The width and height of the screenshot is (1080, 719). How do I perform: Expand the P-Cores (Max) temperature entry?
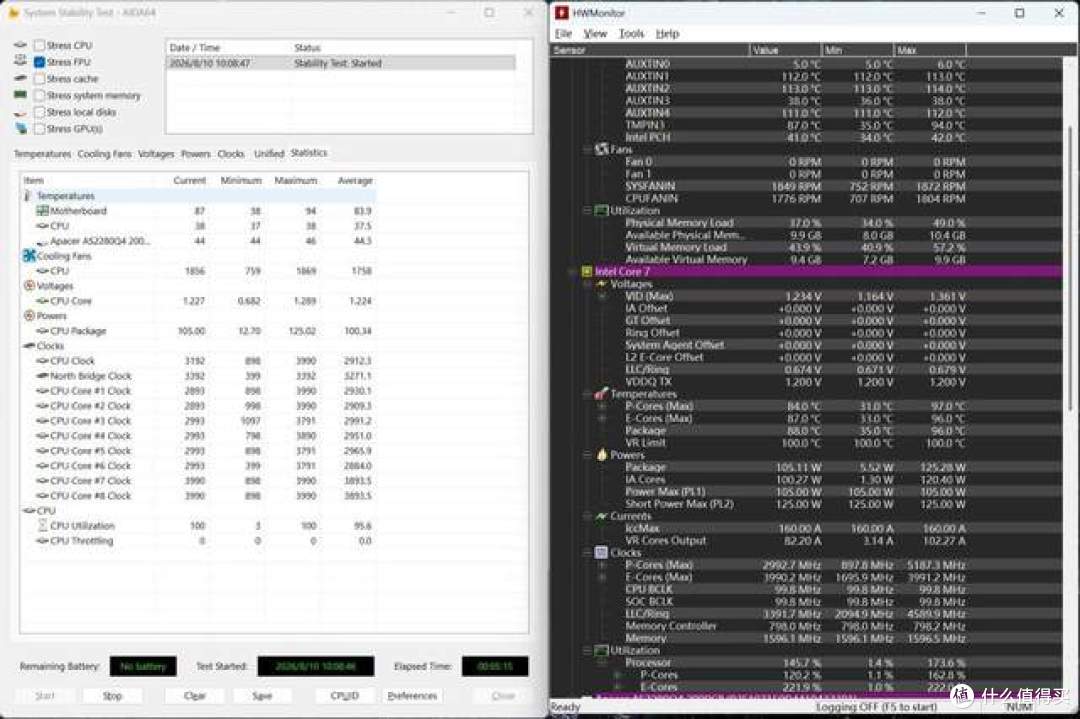click(x=602, y=406)
